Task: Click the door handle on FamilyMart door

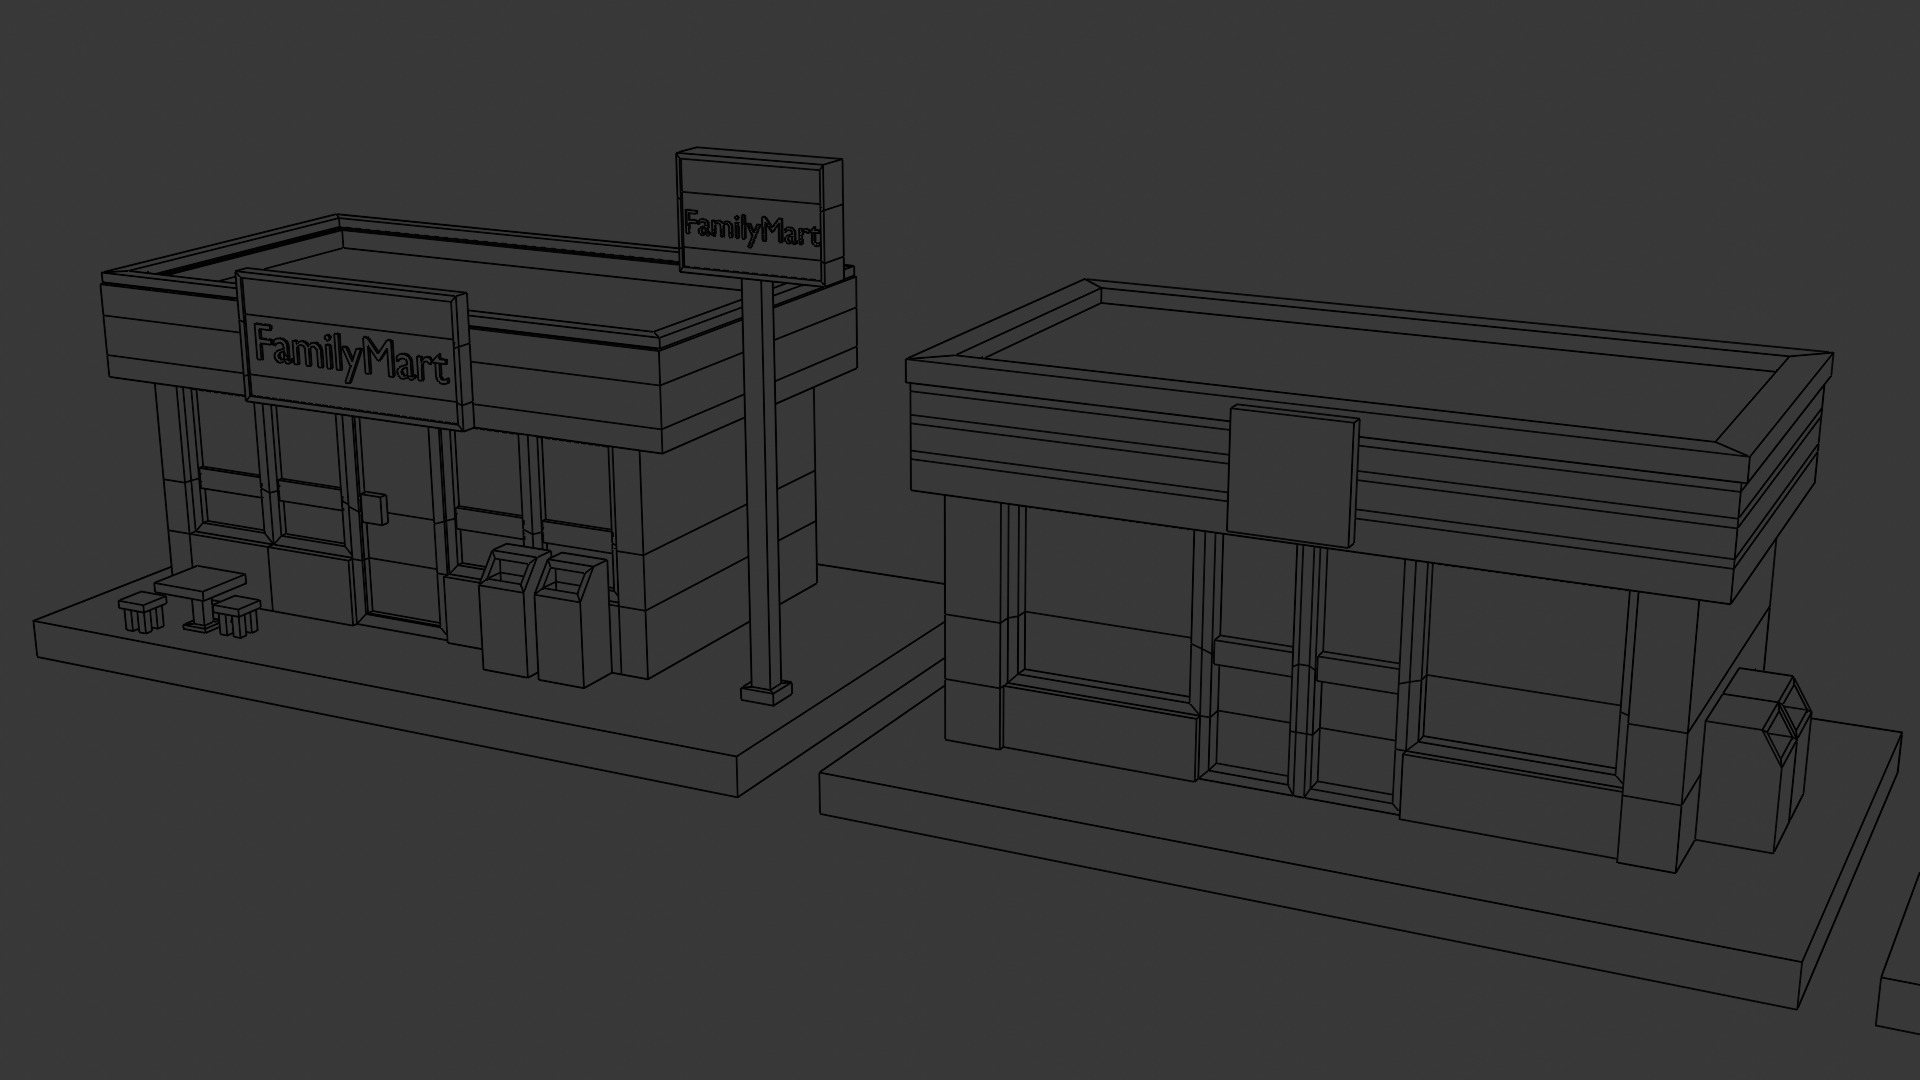Action: pyautogui.click(x=375, y=507)
